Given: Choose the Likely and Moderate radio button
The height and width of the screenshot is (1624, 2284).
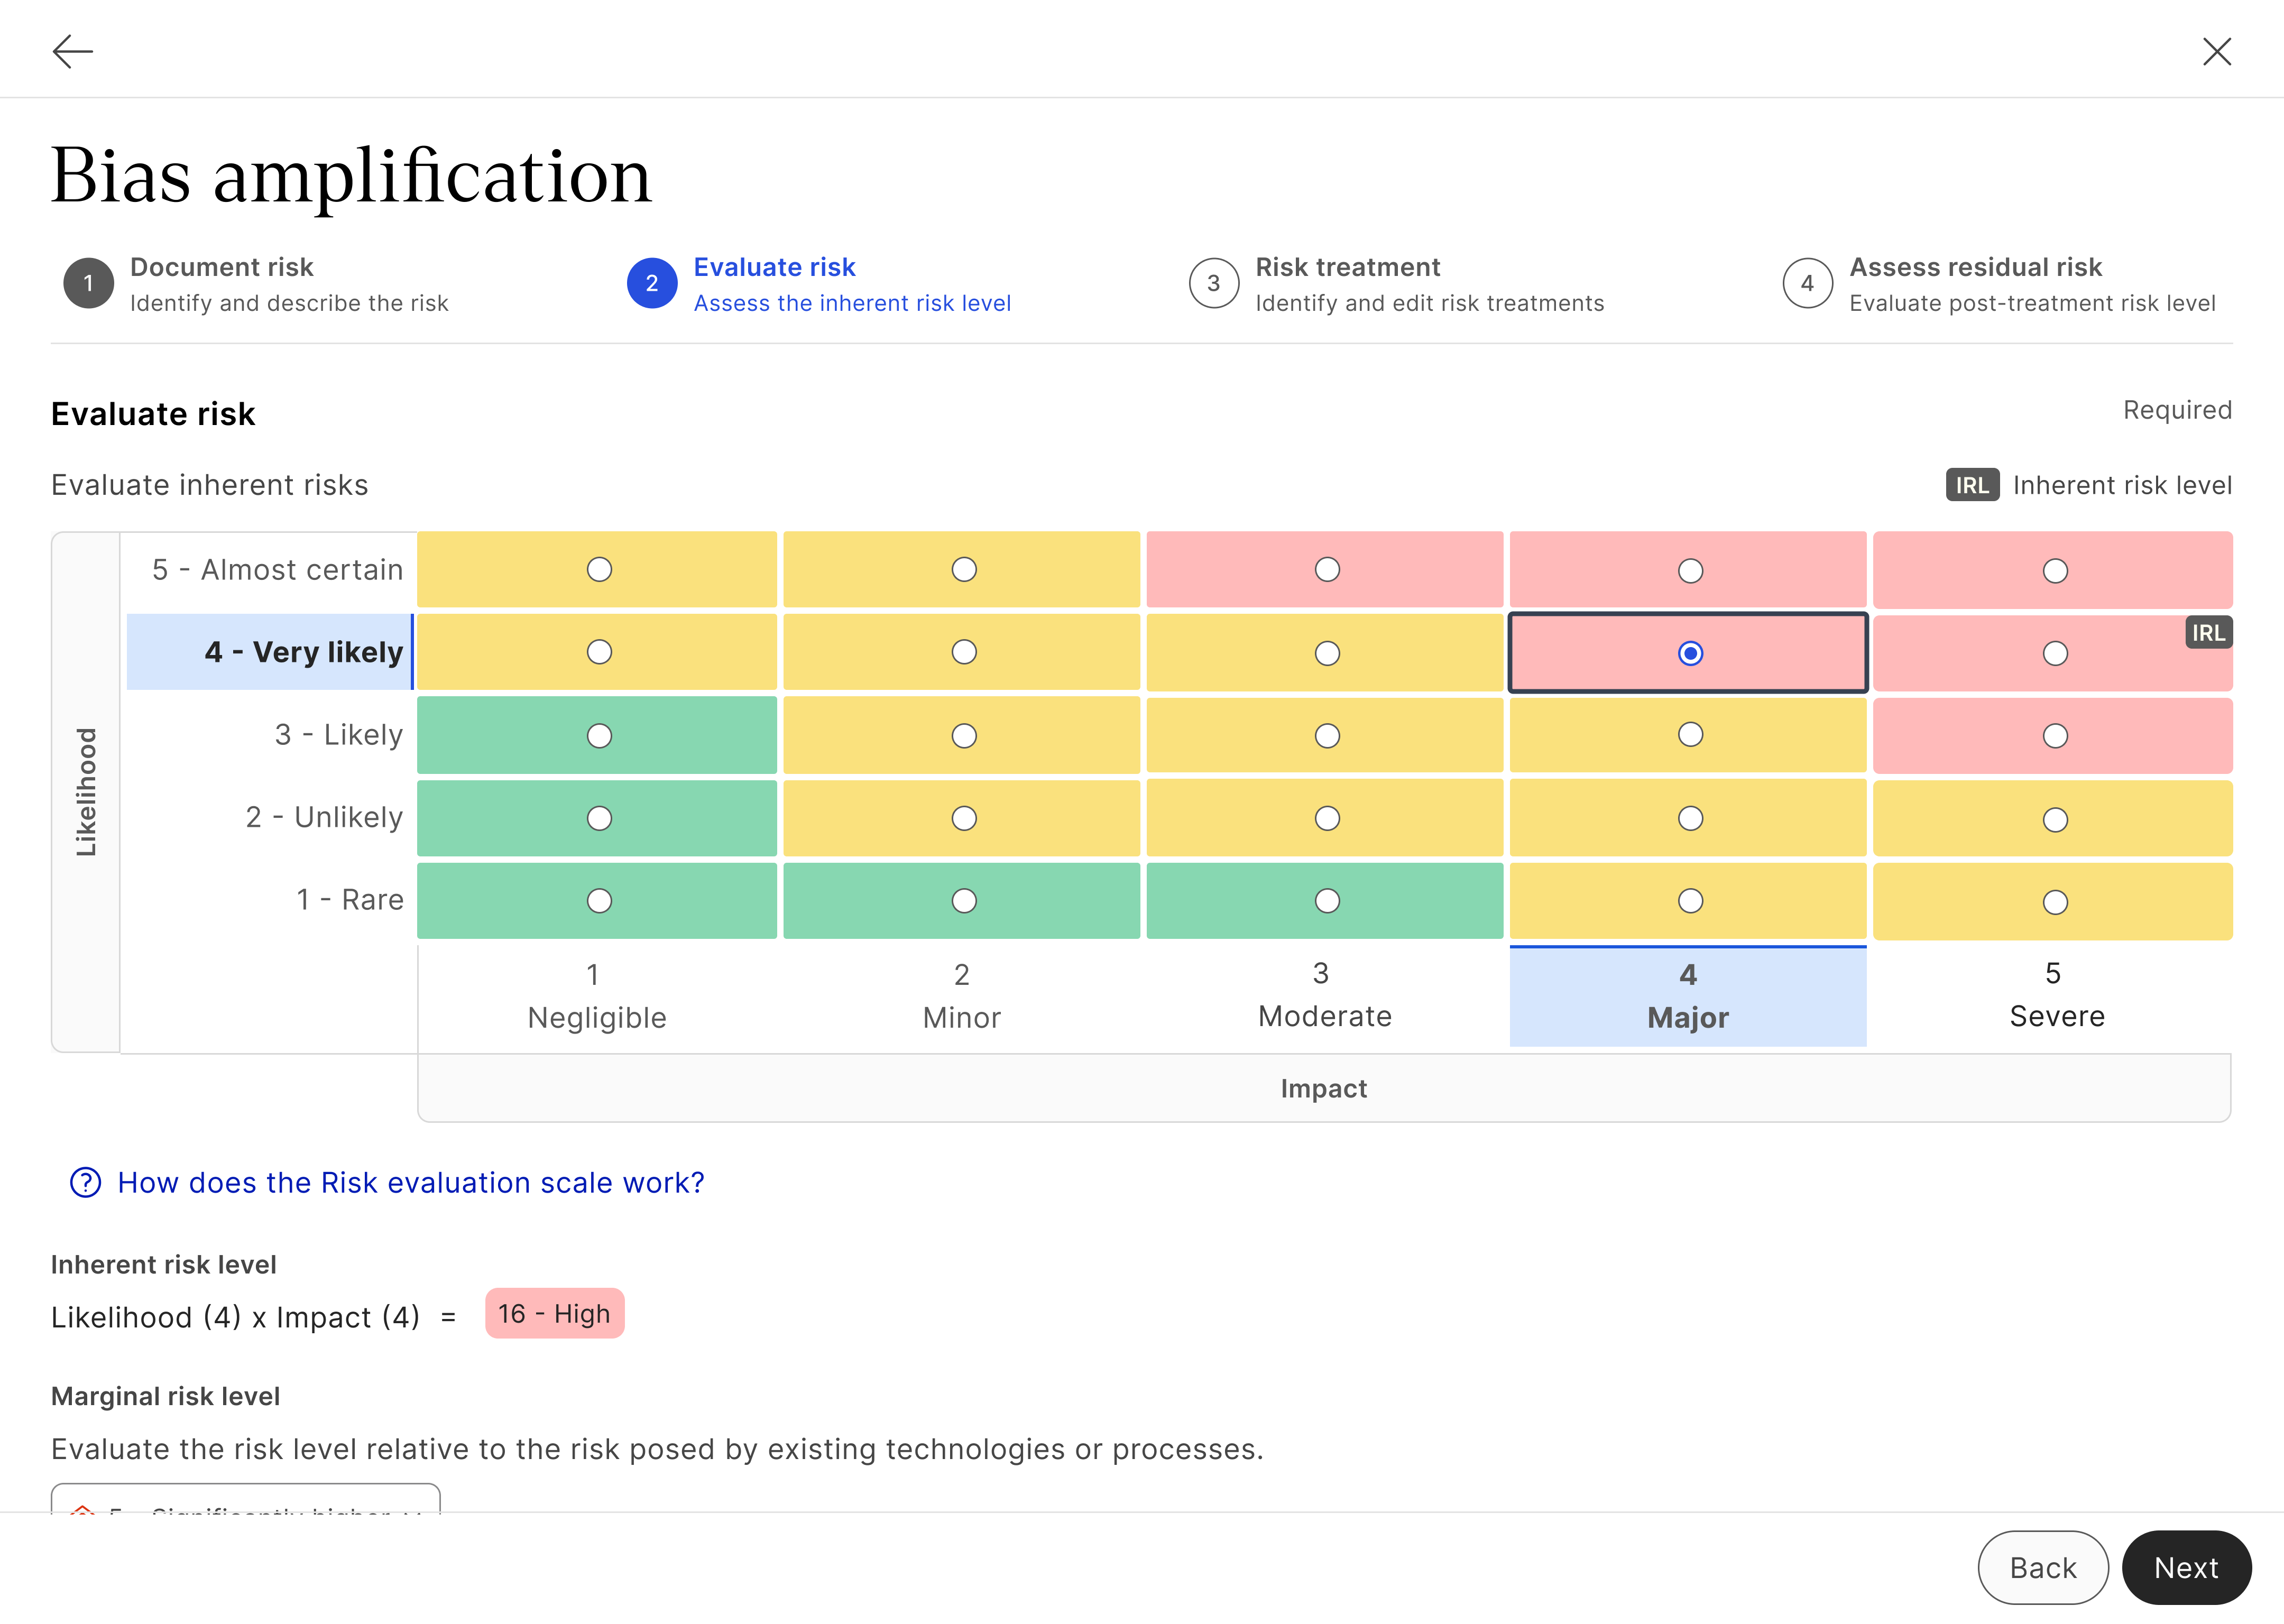Looking at the screenshot, I should tap(1326, 735).
